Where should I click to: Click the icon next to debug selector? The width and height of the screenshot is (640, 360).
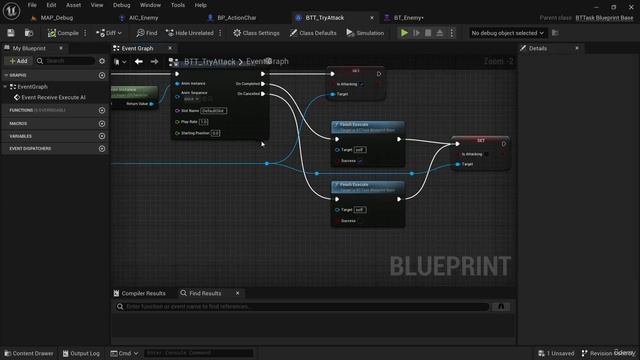[555, 33]
